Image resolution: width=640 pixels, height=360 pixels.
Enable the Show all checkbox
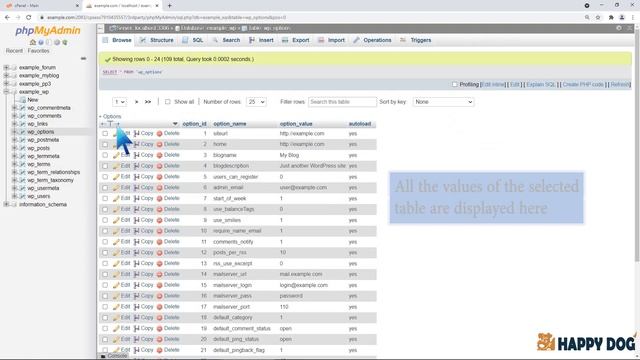point(167,102)
